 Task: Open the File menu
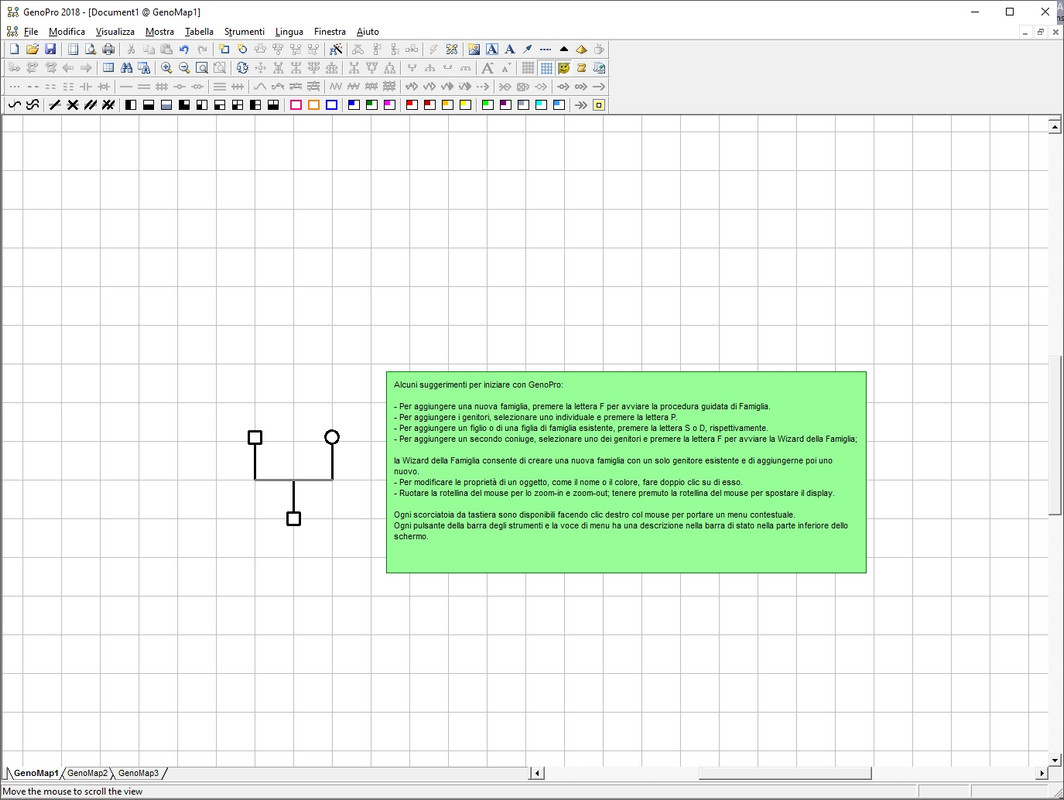click(x=31, y=31)
